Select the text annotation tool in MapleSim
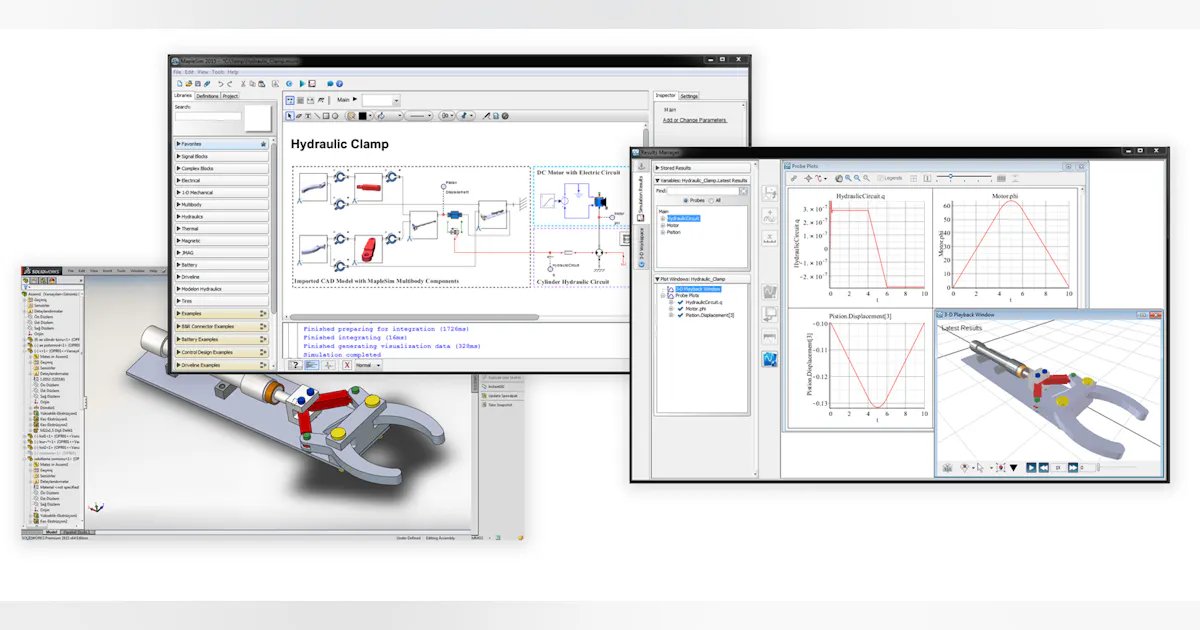This screenshot has height=630, width=1200. 308,116
